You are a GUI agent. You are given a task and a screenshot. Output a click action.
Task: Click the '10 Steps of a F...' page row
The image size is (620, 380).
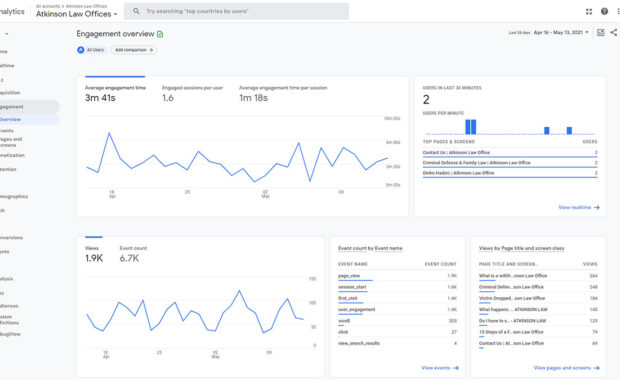click(538, 332)
